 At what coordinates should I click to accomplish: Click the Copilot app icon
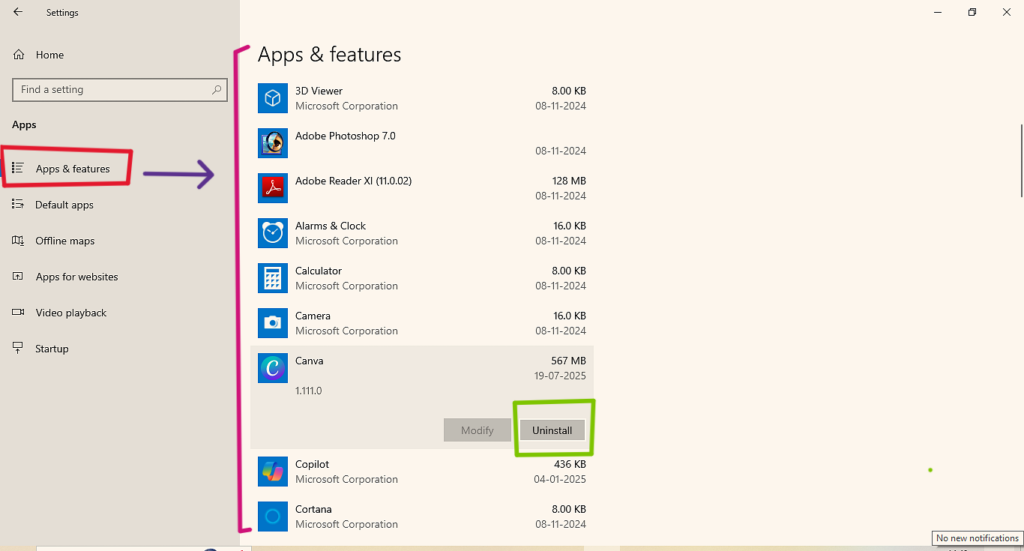click(x=272, y=471)
